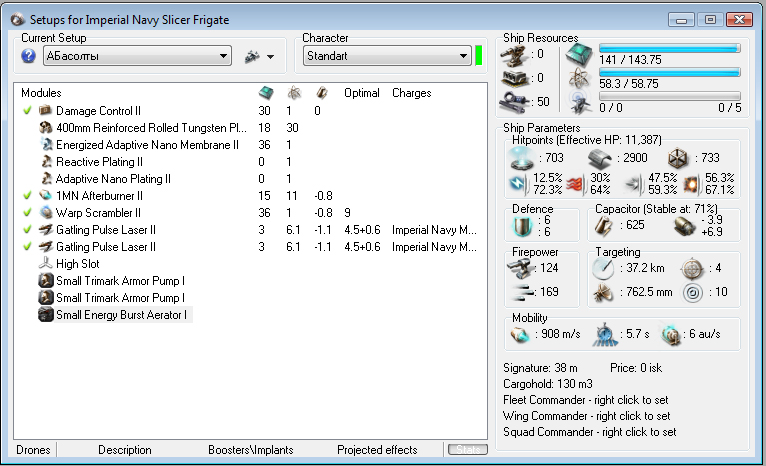Click the powergrid column header icon
Screen dimensions: 766x466
coord(294,93)
